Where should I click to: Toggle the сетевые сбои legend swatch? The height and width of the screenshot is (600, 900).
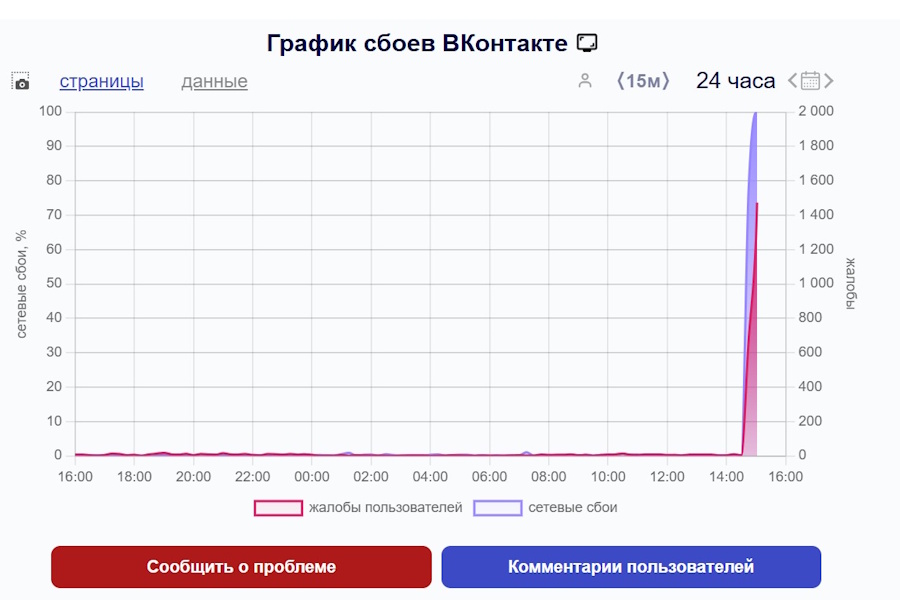pos(498,508)
